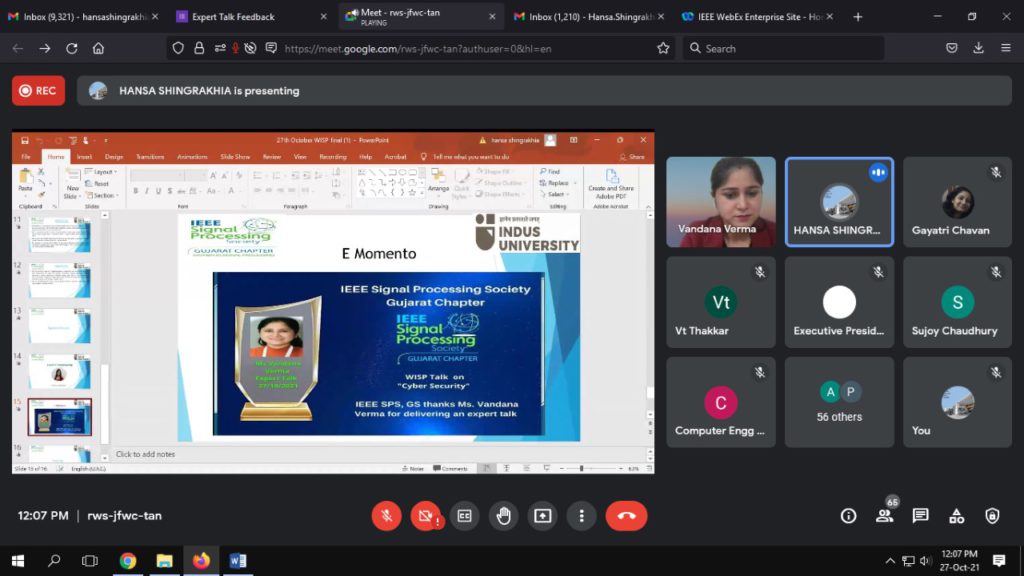1024x576 pixels.
Task: Click the volume tray icon
Action: (925, 561)
